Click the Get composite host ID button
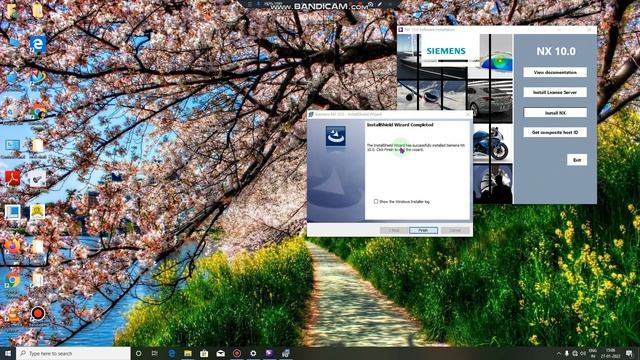Image resolution: width=640 pixels, height=360 pixels. pos(555,132)
